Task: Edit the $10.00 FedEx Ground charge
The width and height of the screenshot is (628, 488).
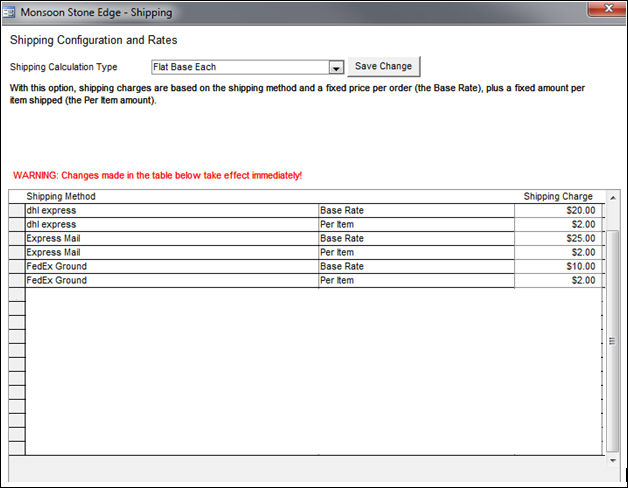Action: pos(558,267)
